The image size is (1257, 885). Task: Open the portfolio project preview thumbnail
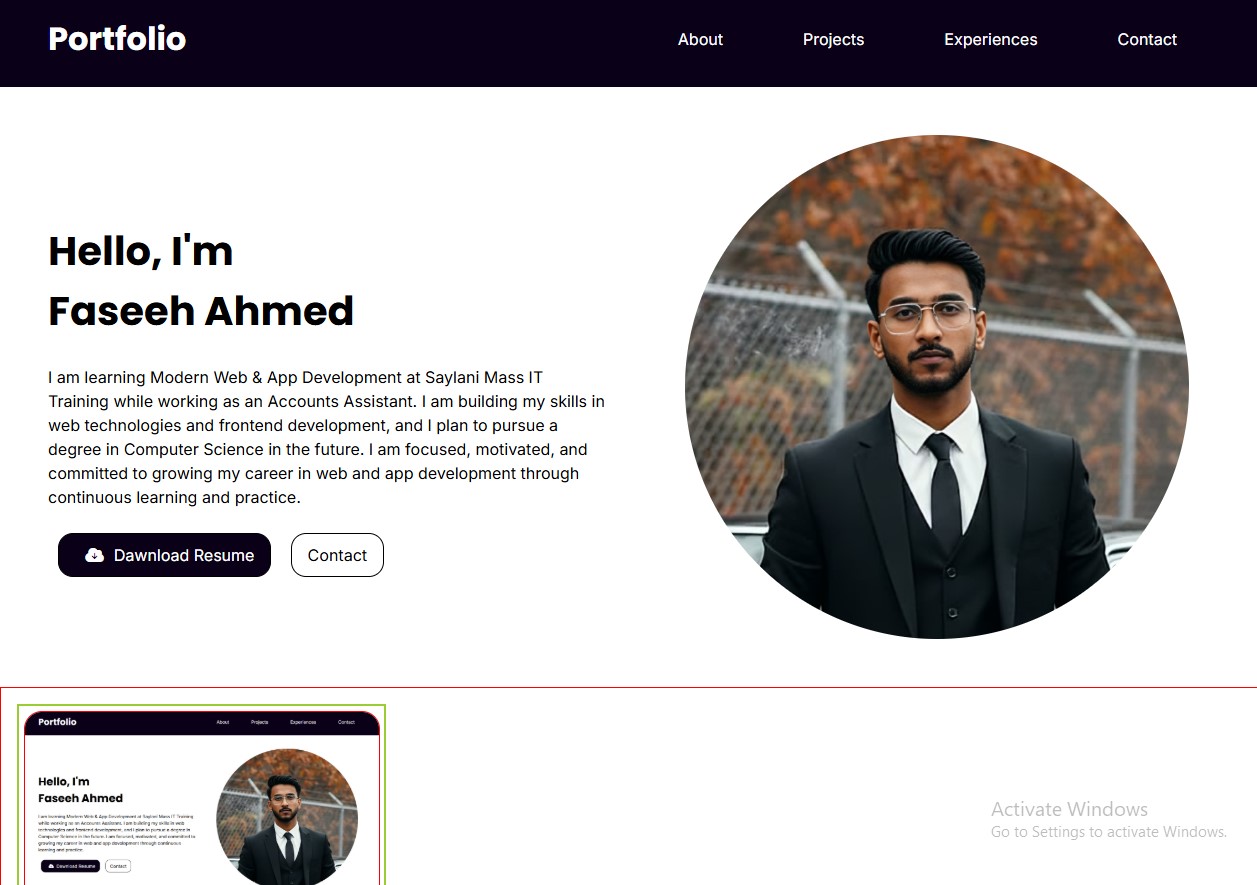202,795
